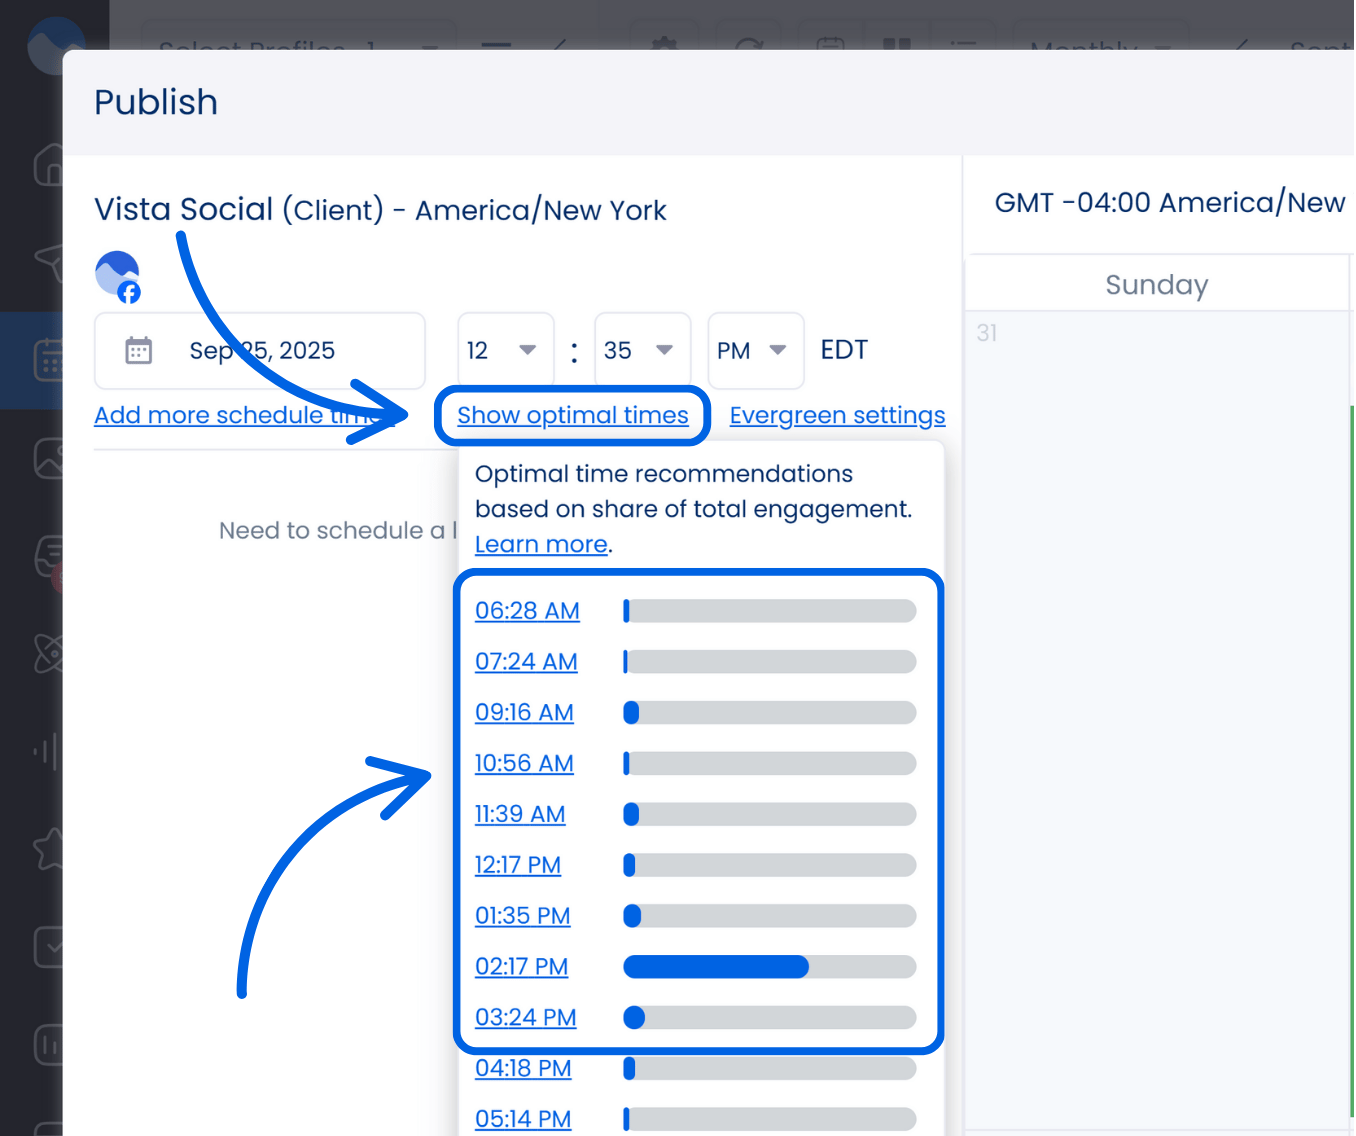Viewport: 1356px width, 1136px height.
Task: Open Evergreen settings
Action: pos(837,415)
